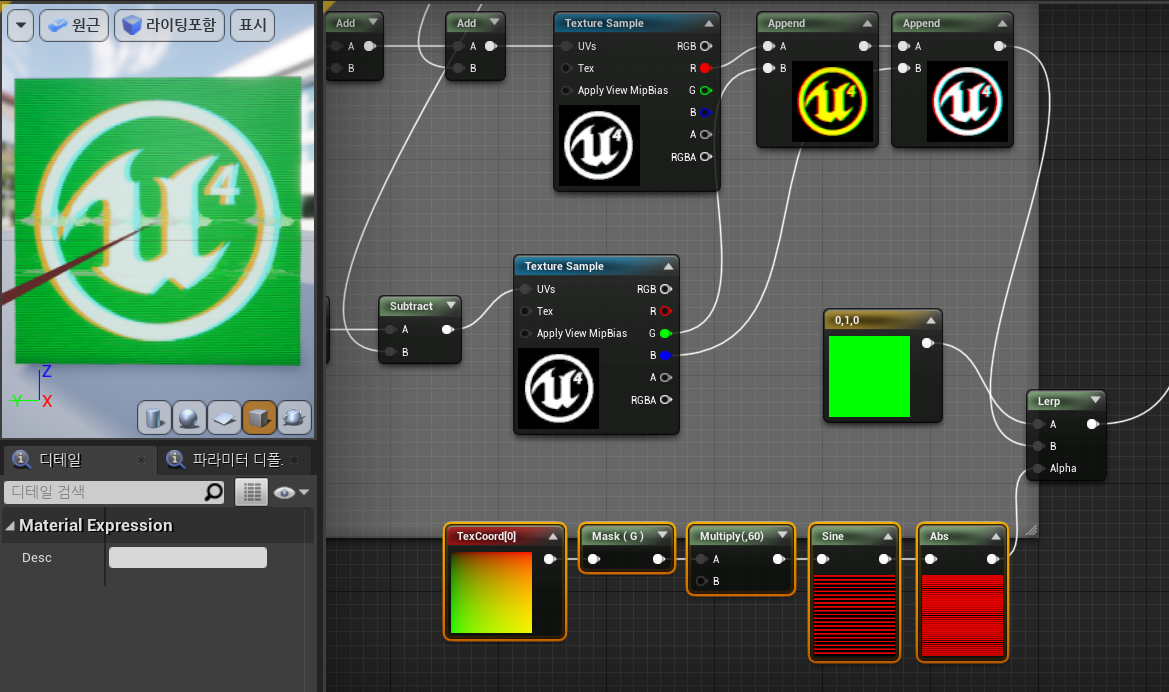1169x692 pixels.
Task: Open the 원근 perspective view menu
Action: click(x=74, y=25)
